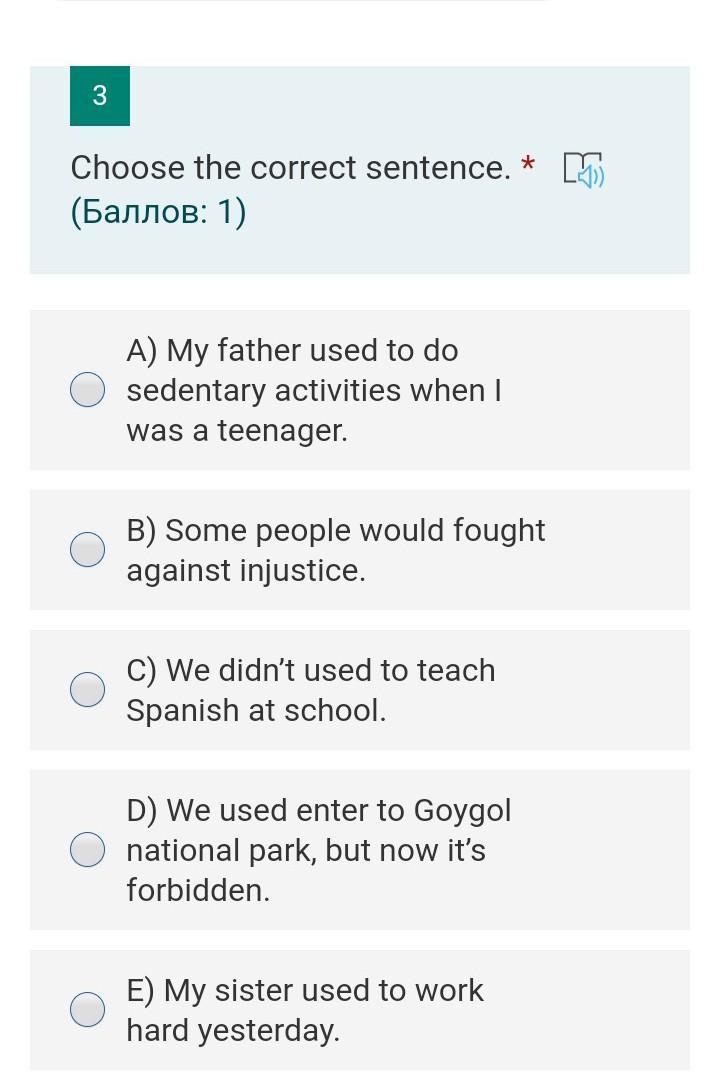Click 'hard yesterday.' line in option E
Viewport: 720px width, 1087px height.
[233, 1031]
